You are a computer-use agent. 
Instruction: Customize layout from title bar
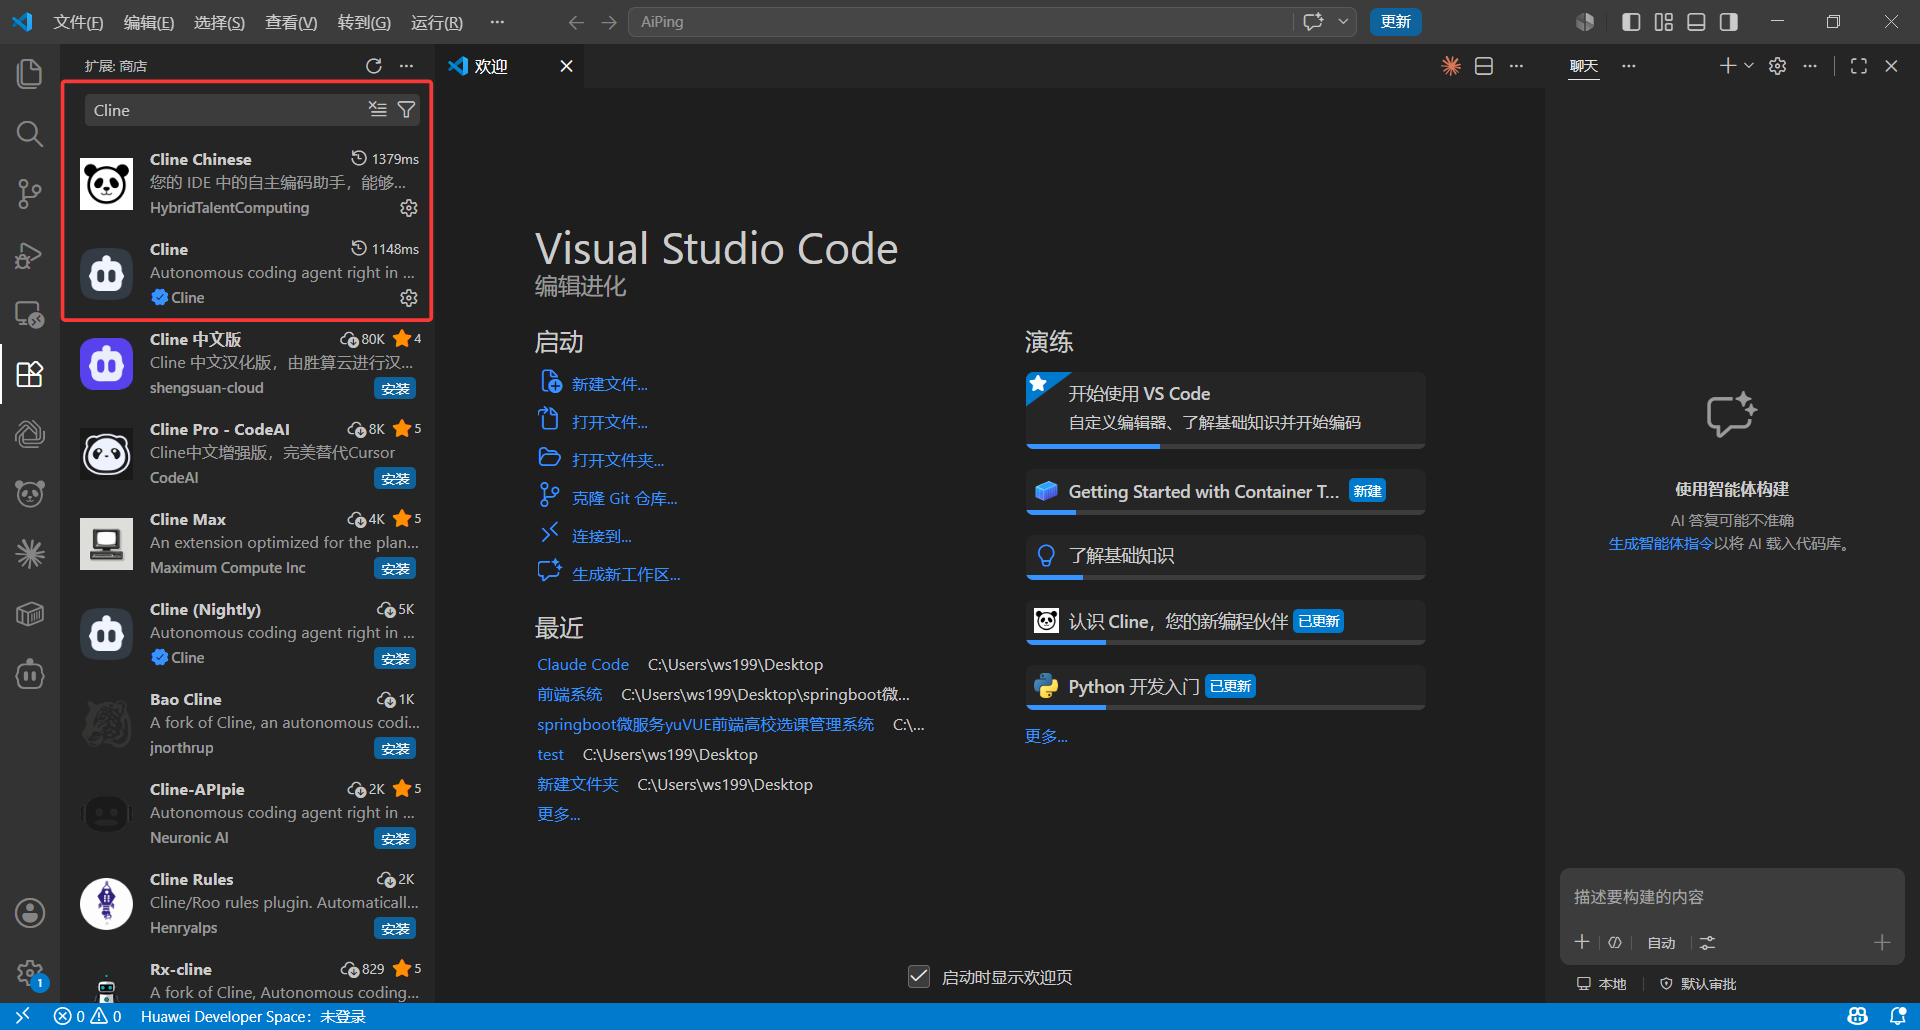(x=1664, y=22)
